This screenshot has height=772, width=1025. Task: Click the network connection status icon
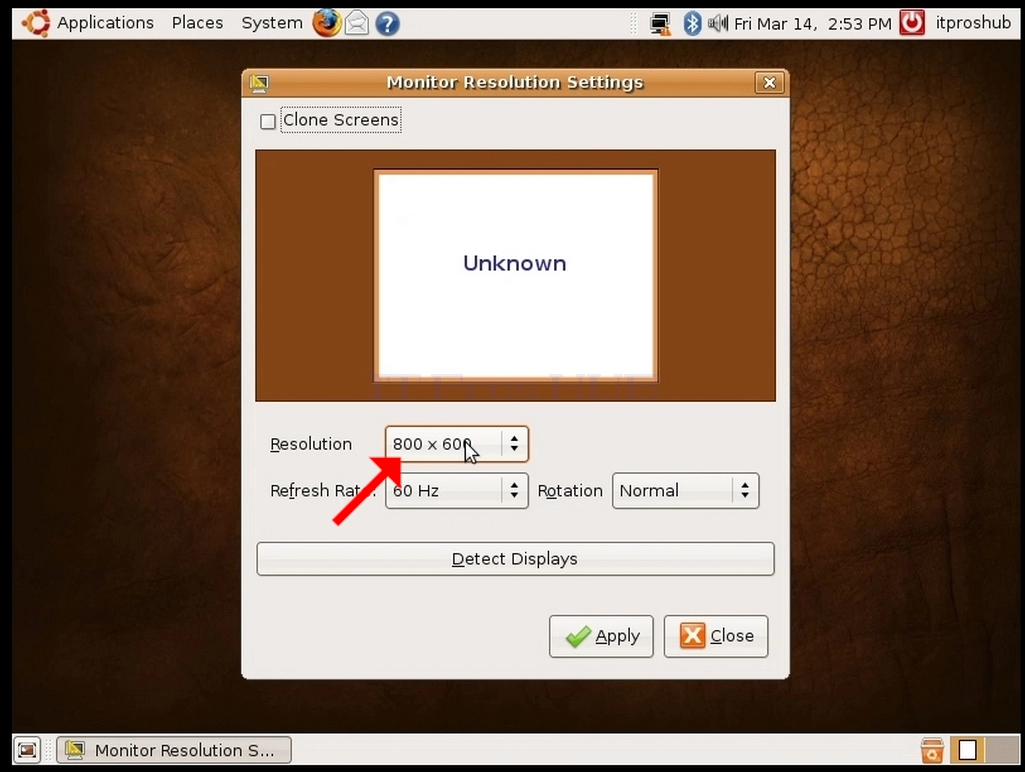coord(661,24)
